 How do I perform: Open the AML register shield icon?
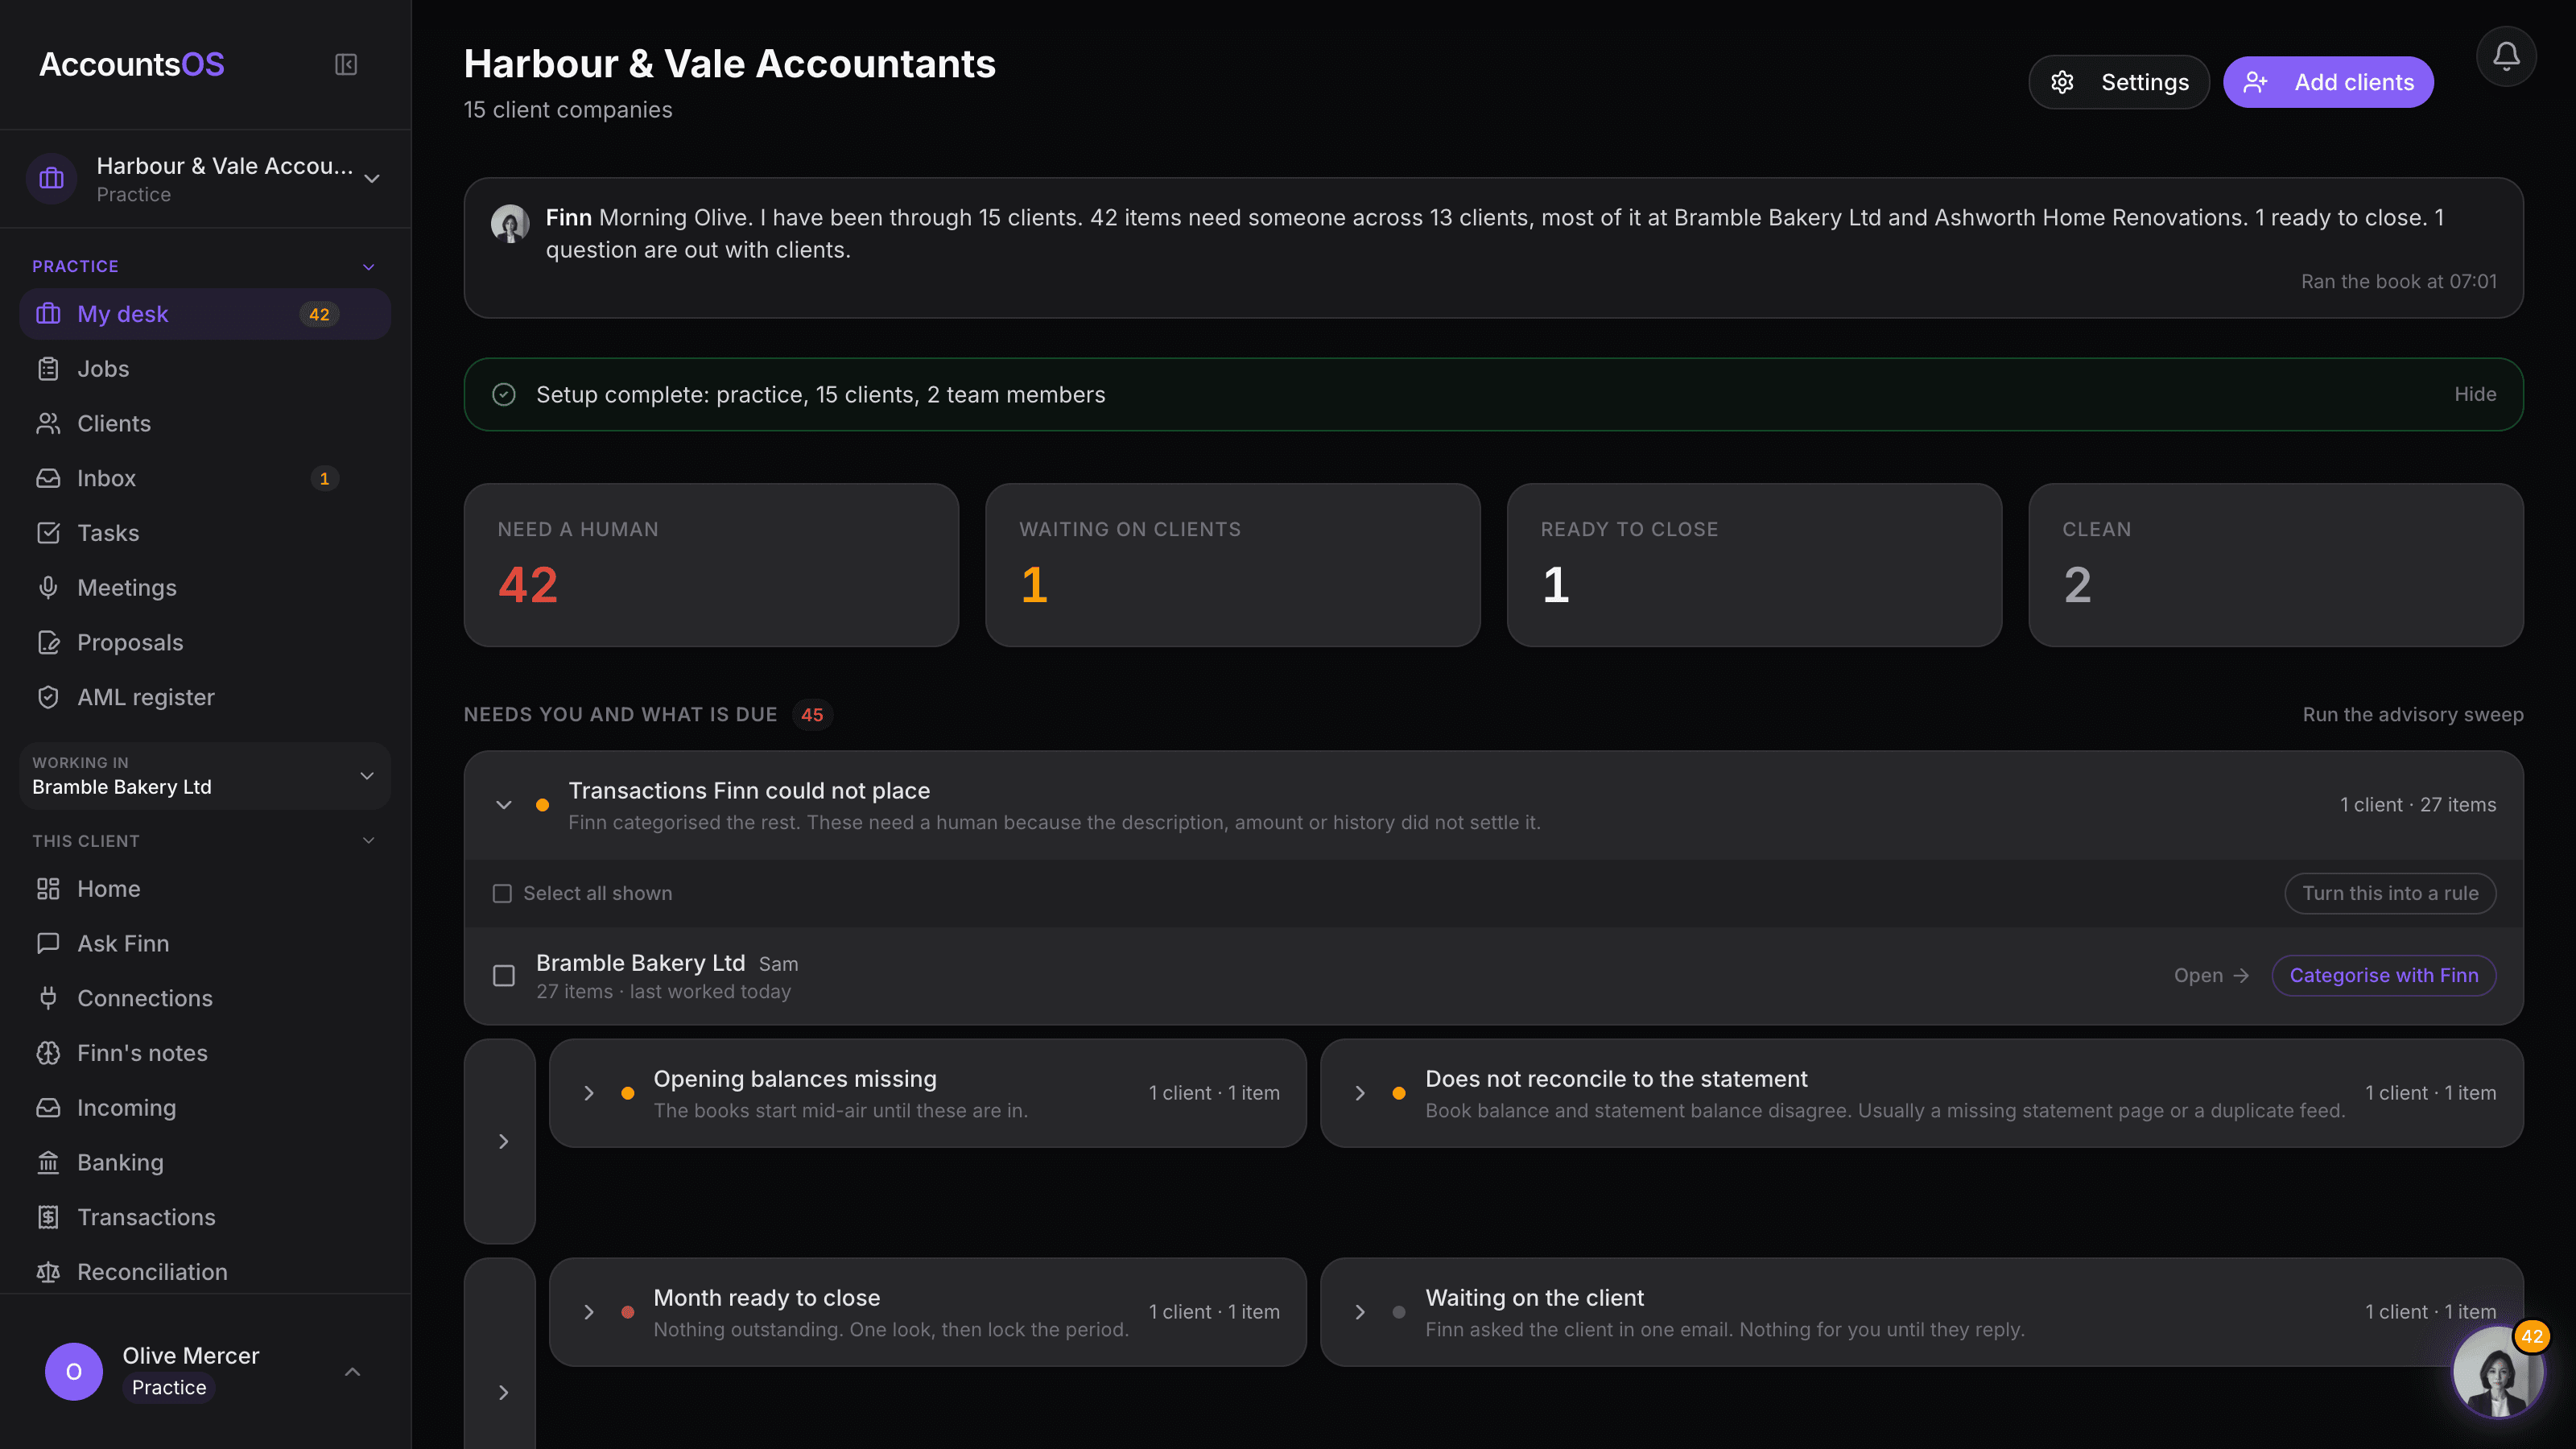tap(48, 697)
